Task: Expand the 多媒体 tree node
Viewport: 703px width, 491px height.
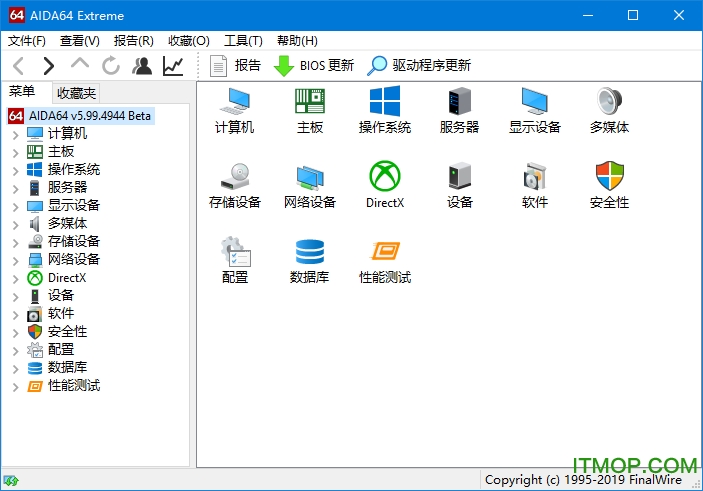Action: (15, 224)
